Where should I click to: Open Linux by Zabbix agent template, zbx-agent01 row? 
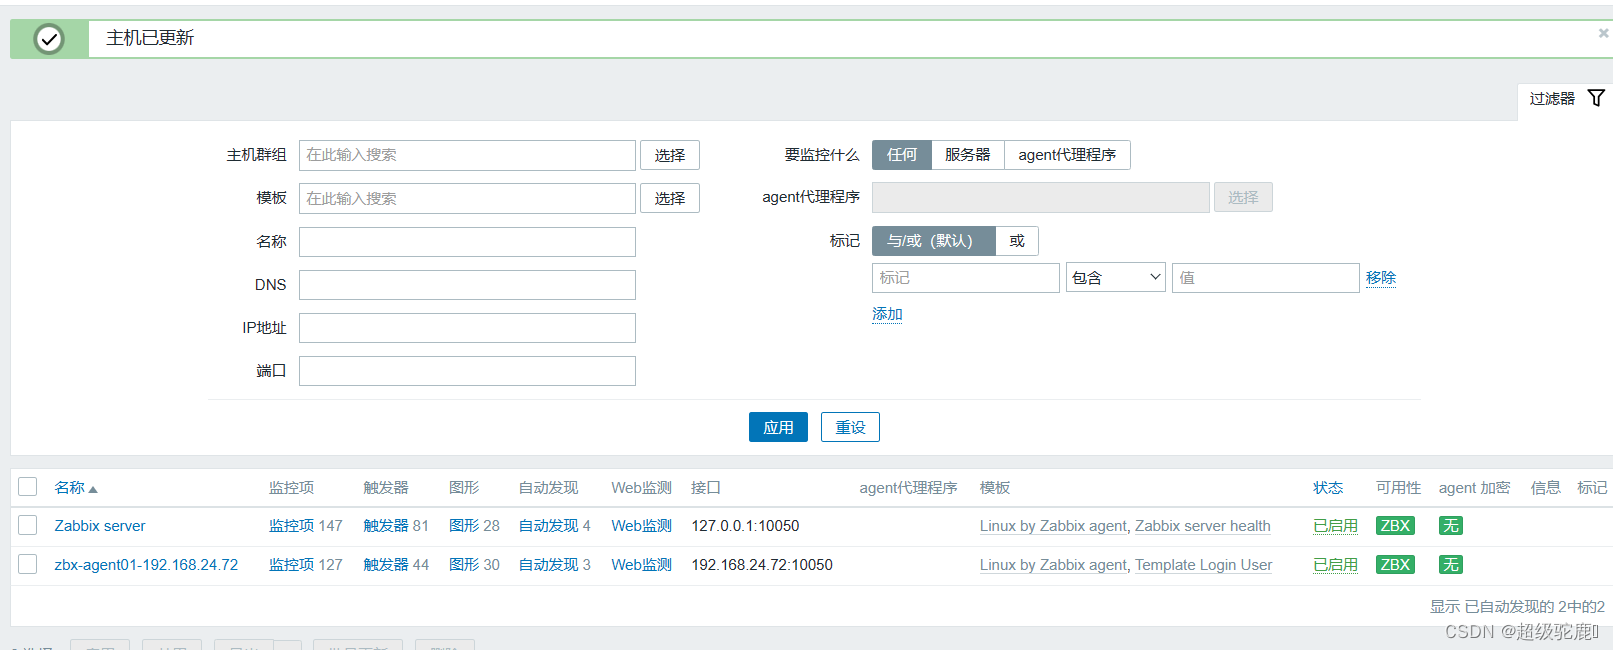(1053, 565)
